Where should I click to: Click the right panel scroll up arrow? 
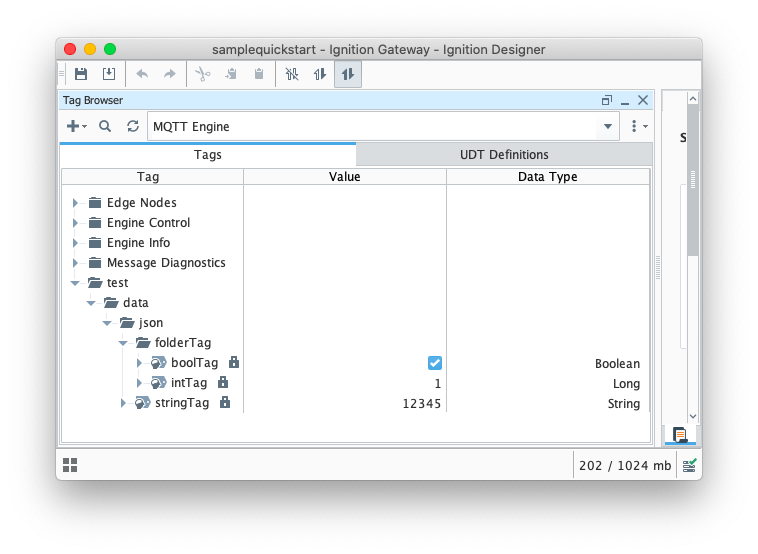coord(693,99)
